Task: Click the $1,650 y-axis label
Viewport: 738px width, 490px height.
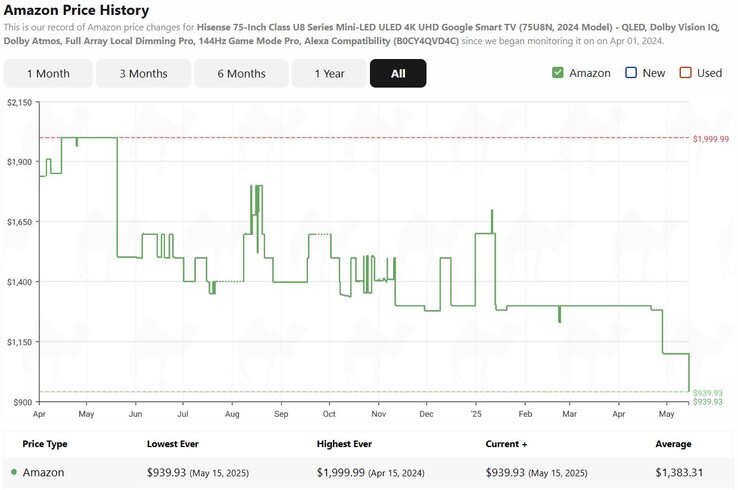Action: pos(20,222)
